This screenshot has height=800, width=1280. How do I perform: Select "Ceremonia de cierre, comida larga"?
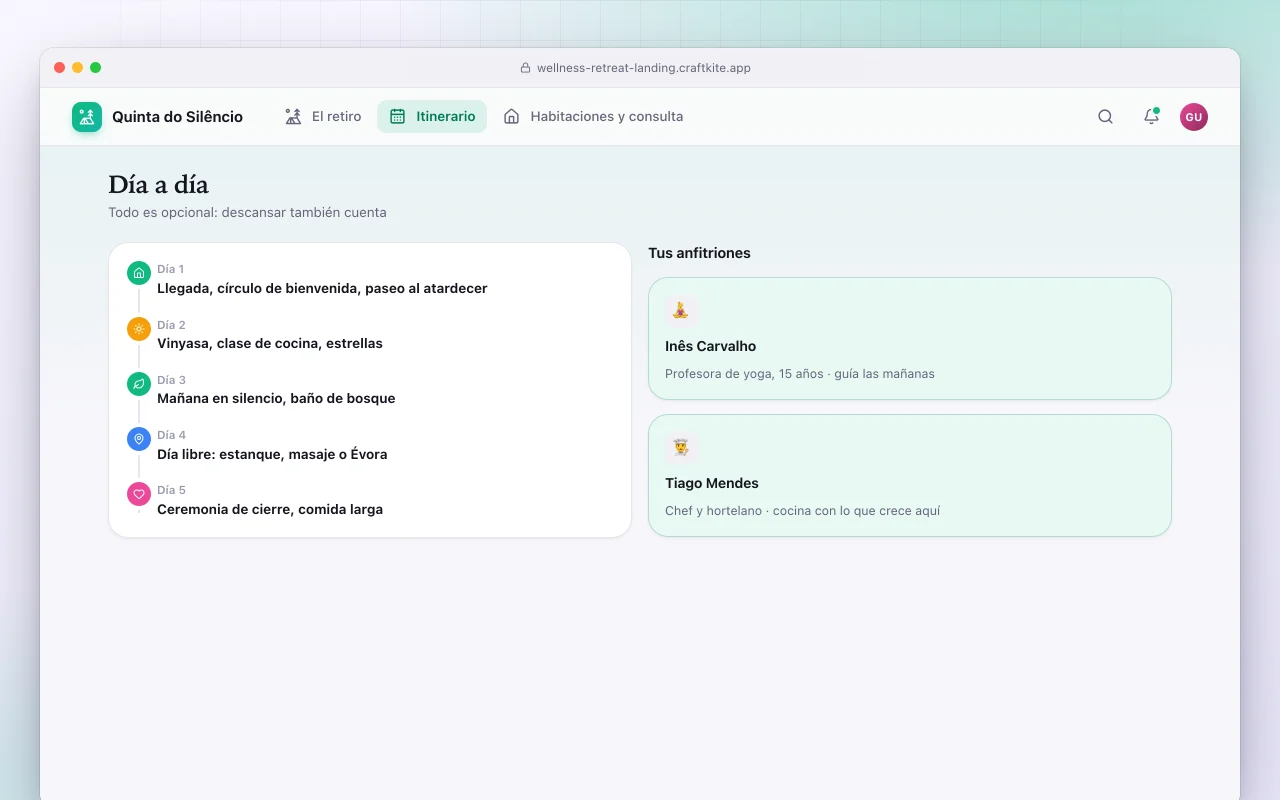tap(270, 509)
